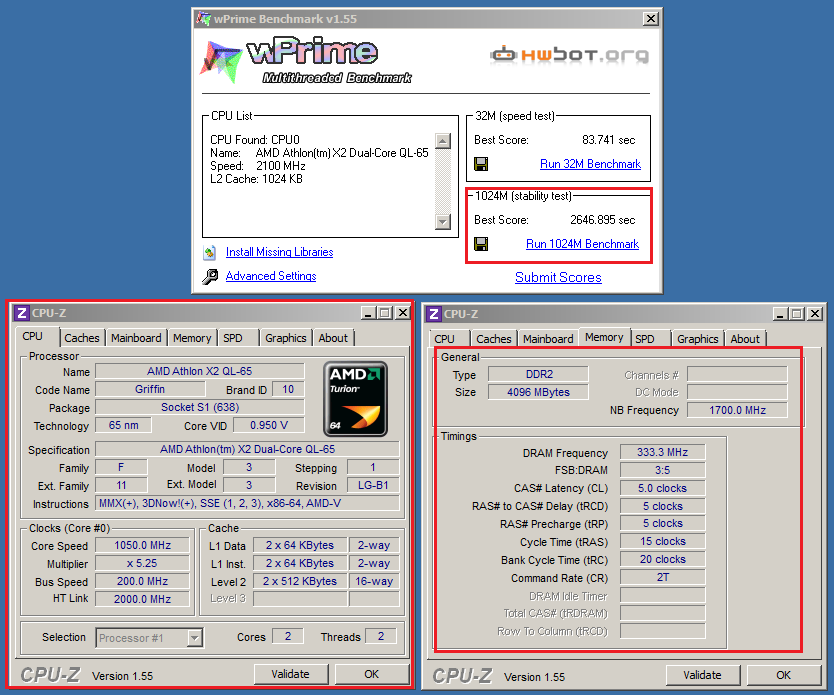Click Install Missing Libraries link
This screenshot has width=834, height=695.
[279, 252]
